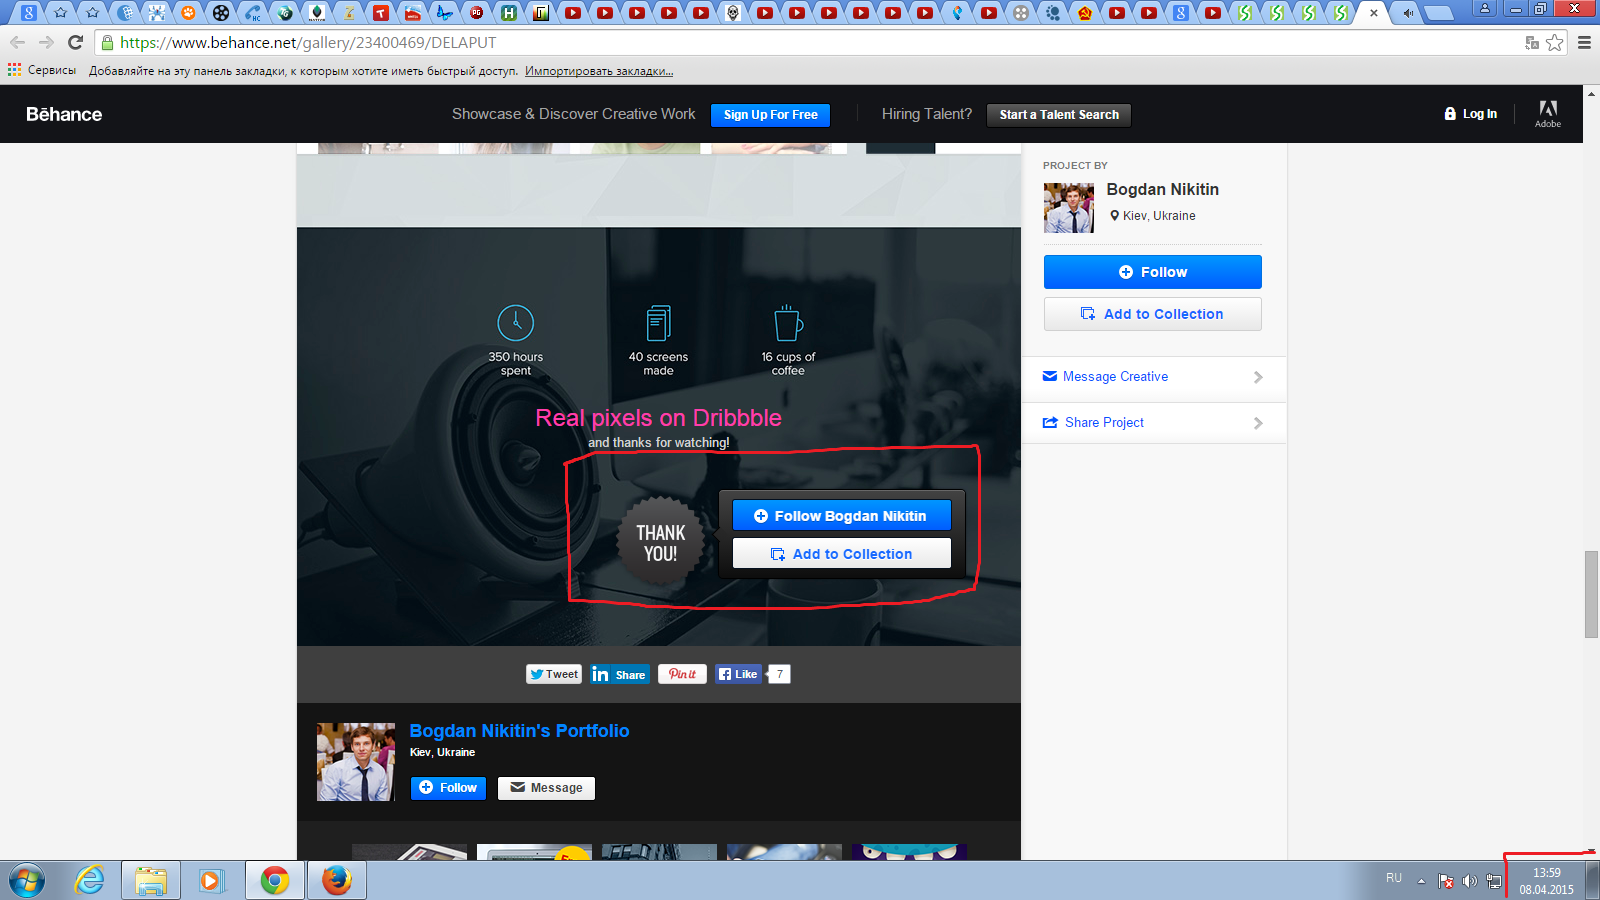This screenshot has height=900, width=1600.
Task: Click Импортировать закладки link
Action: tap(599, 71)
